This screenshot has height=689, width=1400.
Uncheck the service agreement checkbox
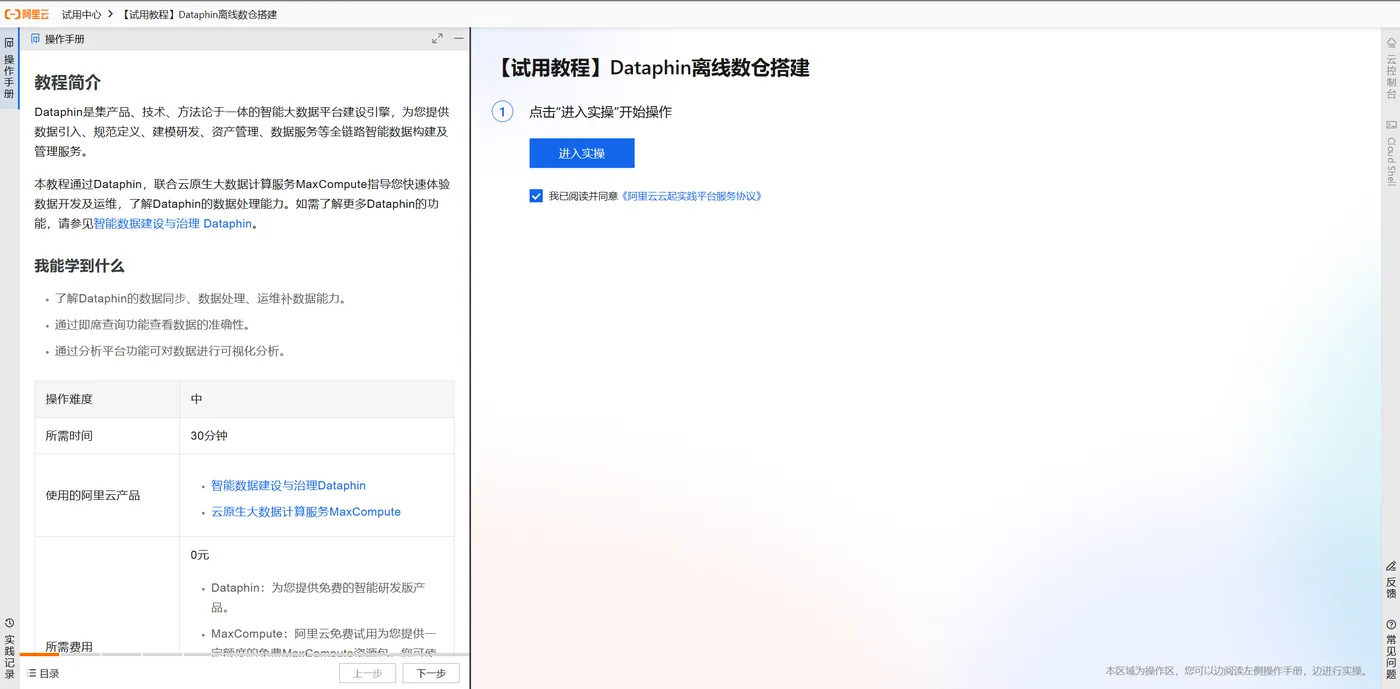click(x=536, y=196)
